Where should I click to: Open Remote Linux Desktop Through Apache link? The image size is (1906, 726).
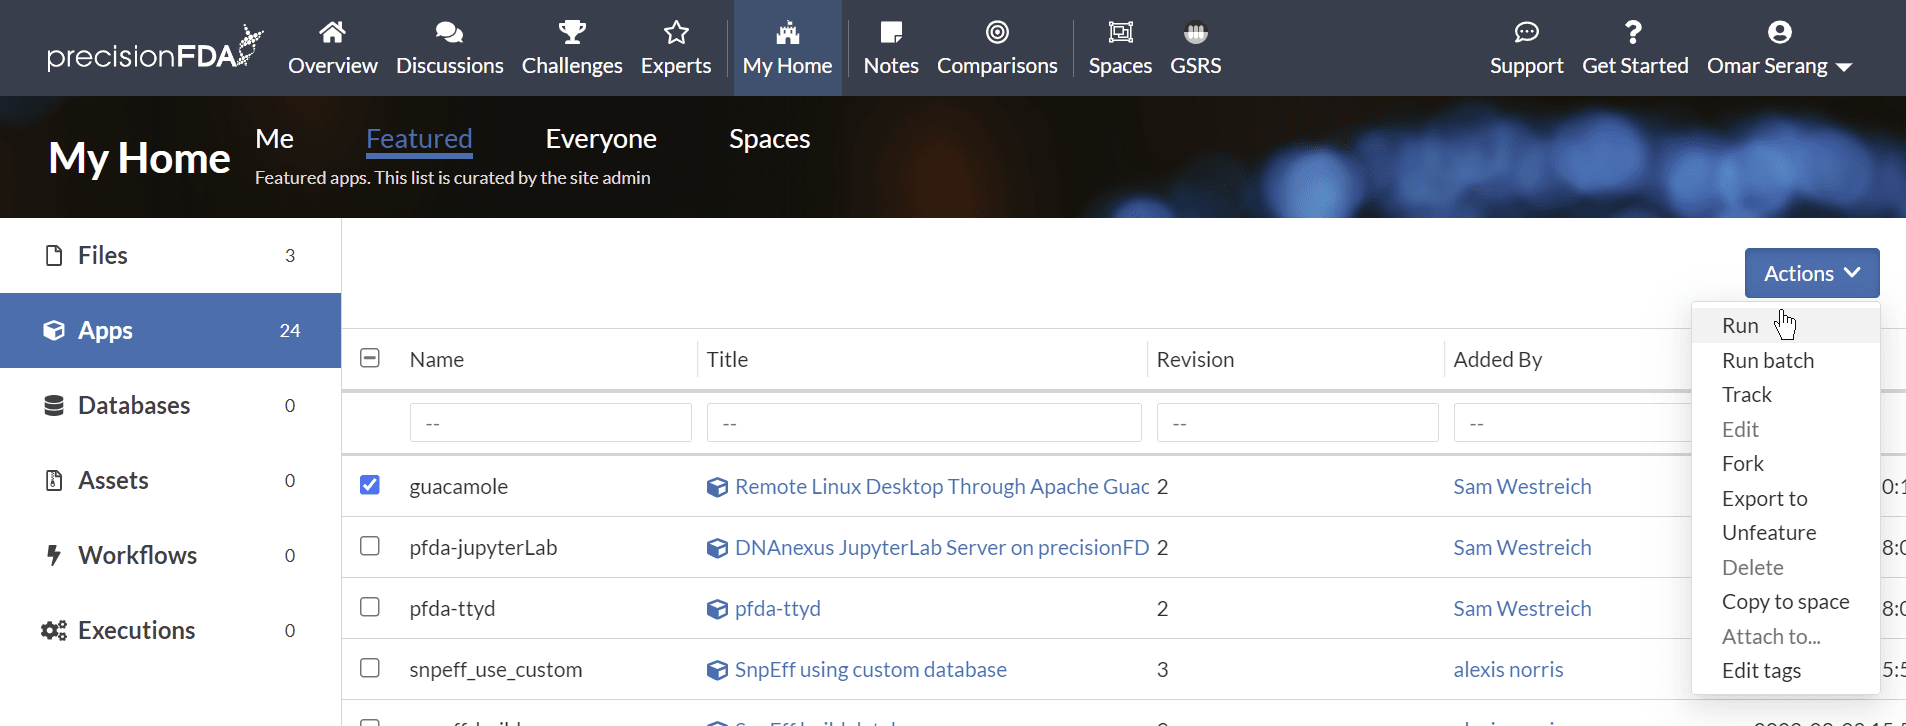coord(941,487)
